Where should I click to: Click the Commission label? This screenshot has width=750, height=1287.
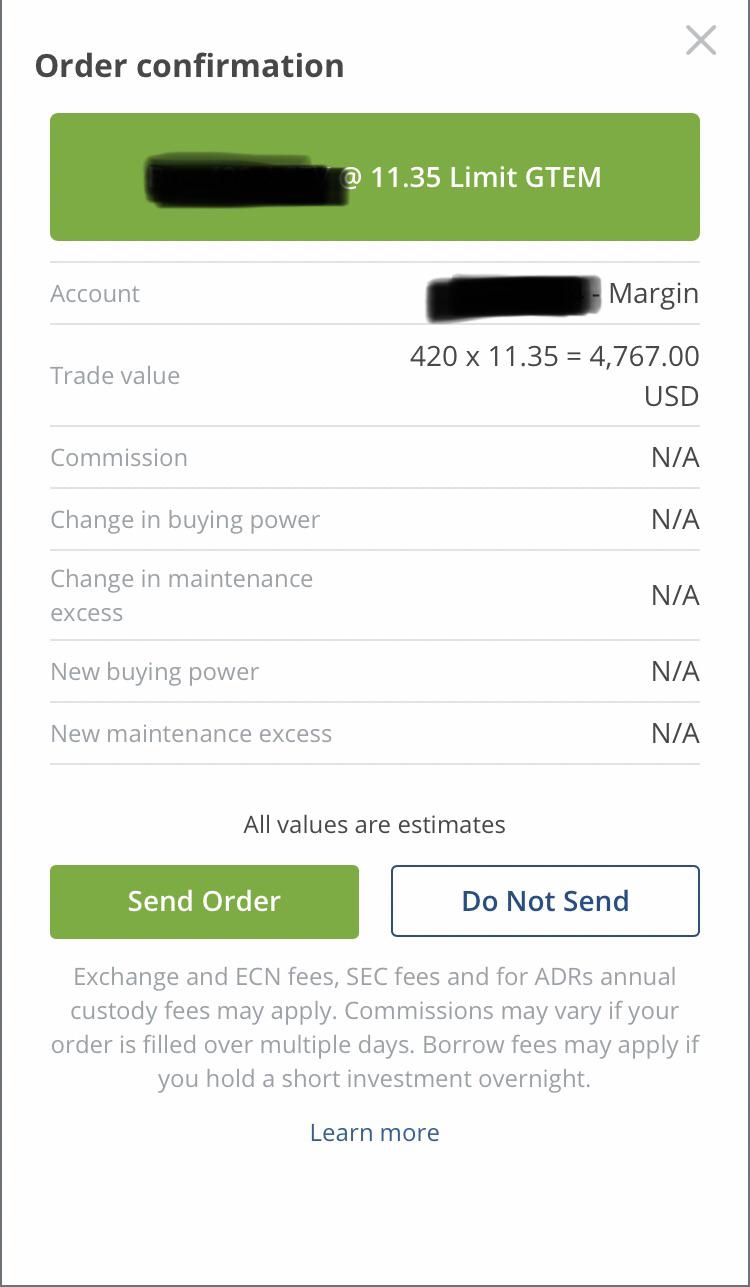point(119,457)
